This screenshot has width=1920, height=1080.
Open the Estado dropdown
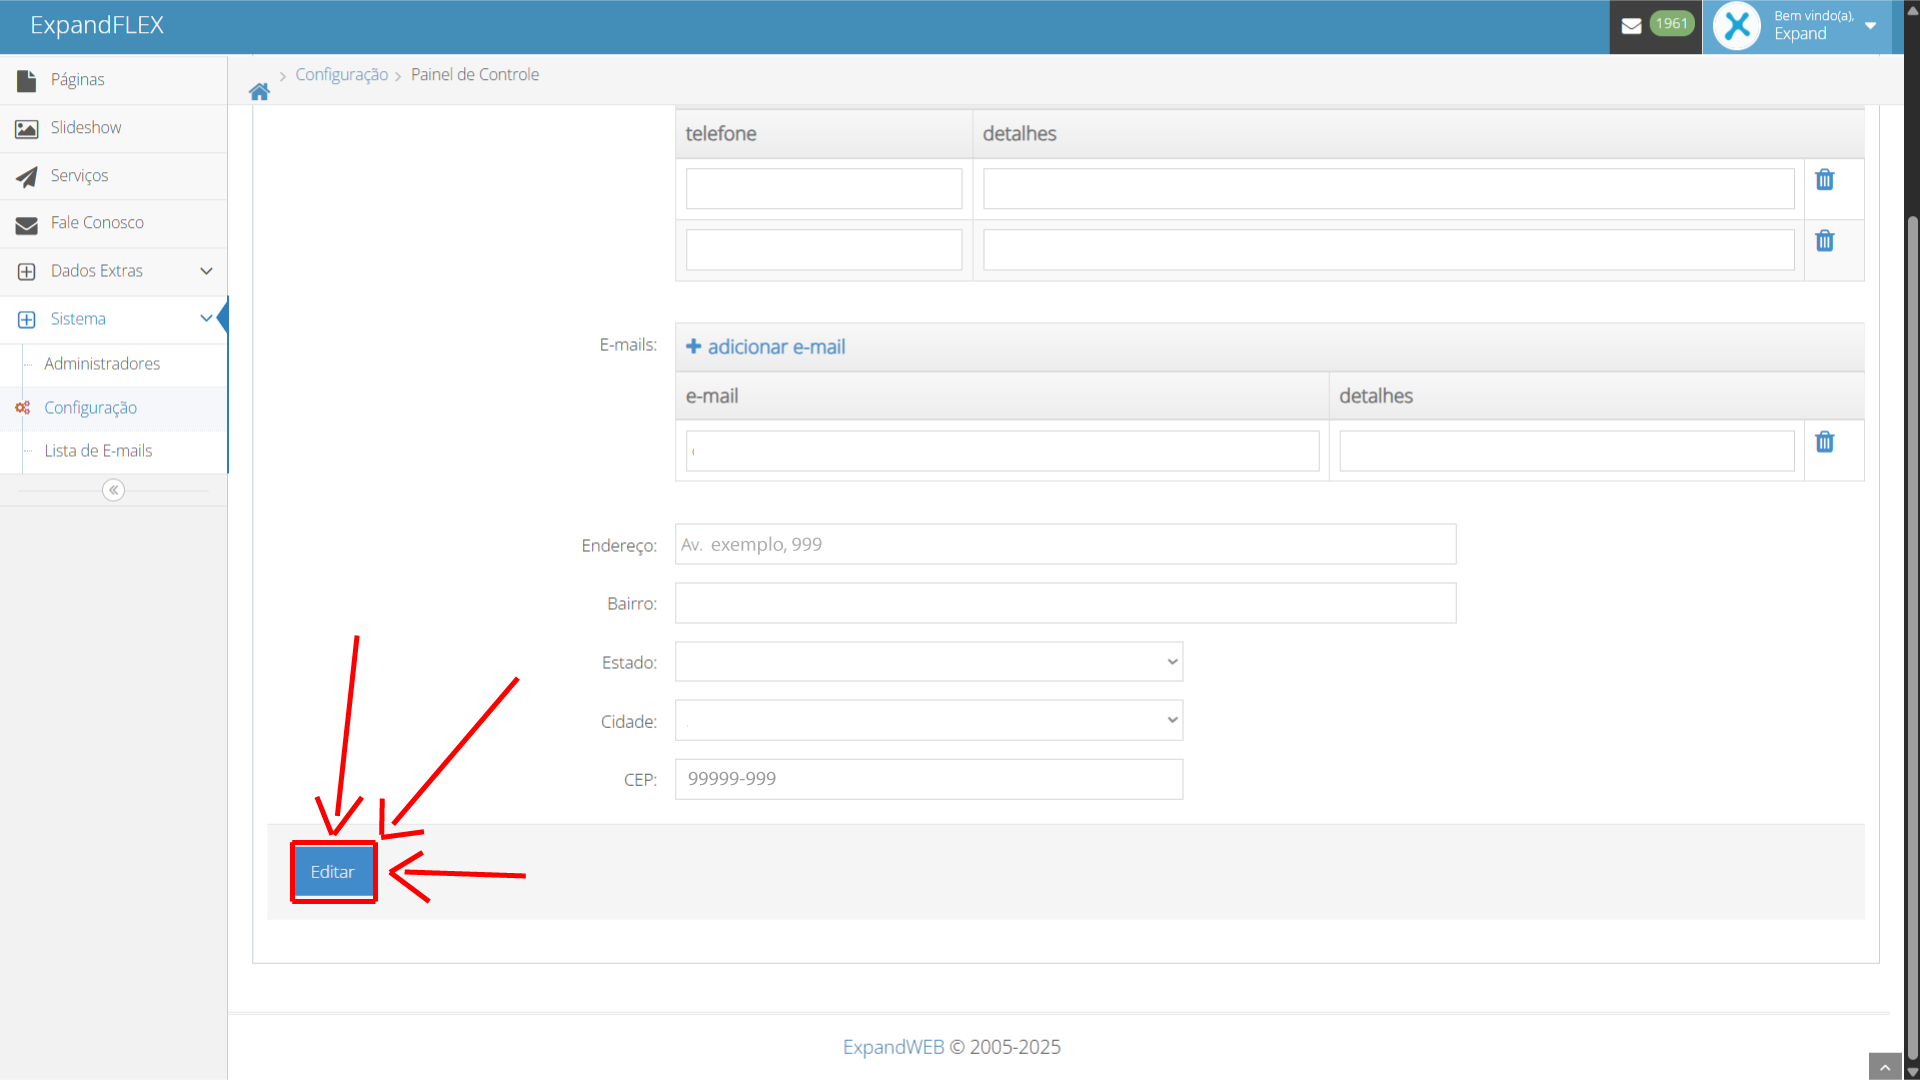(928, 662)
